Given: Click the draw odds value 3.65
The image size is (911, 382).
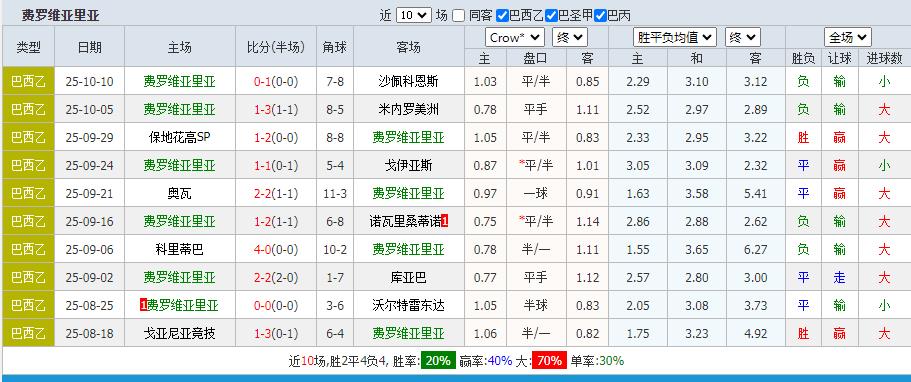Looking at the screenshot, I should [697, 249].
